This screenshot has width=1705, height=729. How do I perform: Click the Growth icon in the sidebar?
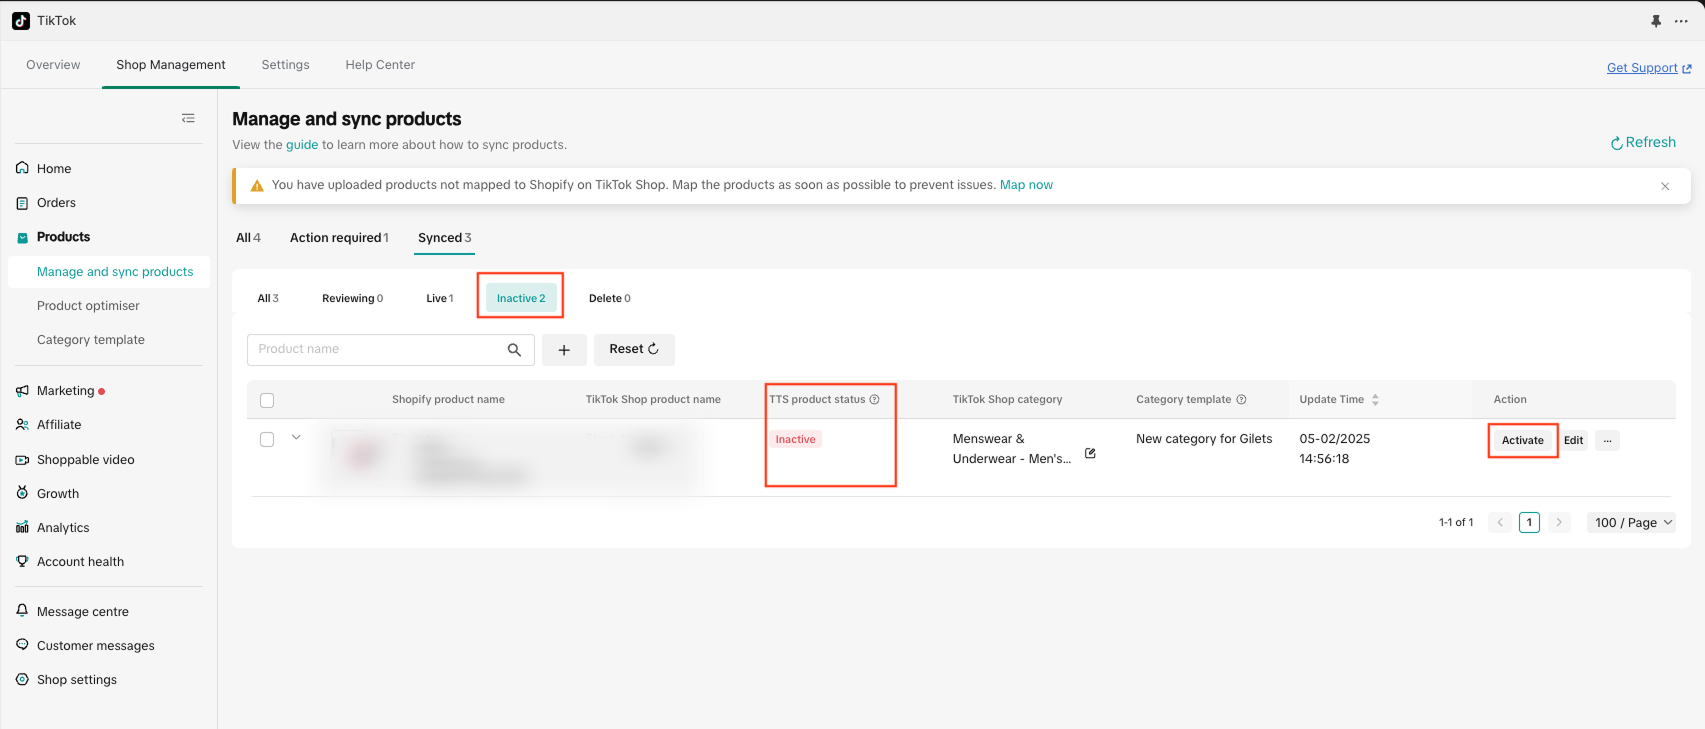22,493
